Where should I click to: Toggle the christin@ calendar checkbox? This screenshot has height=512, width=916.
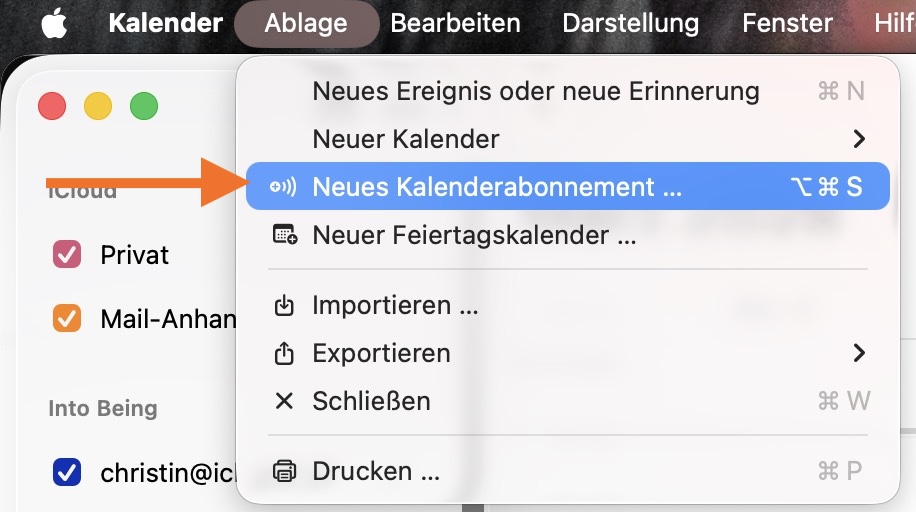point(66,472)
